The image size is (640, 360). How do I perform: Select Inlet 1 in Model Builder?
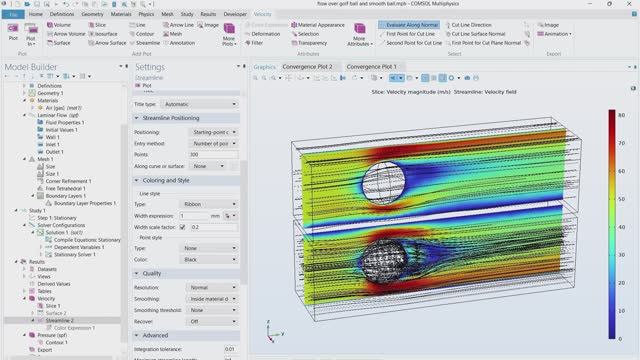tap(52, 144)
